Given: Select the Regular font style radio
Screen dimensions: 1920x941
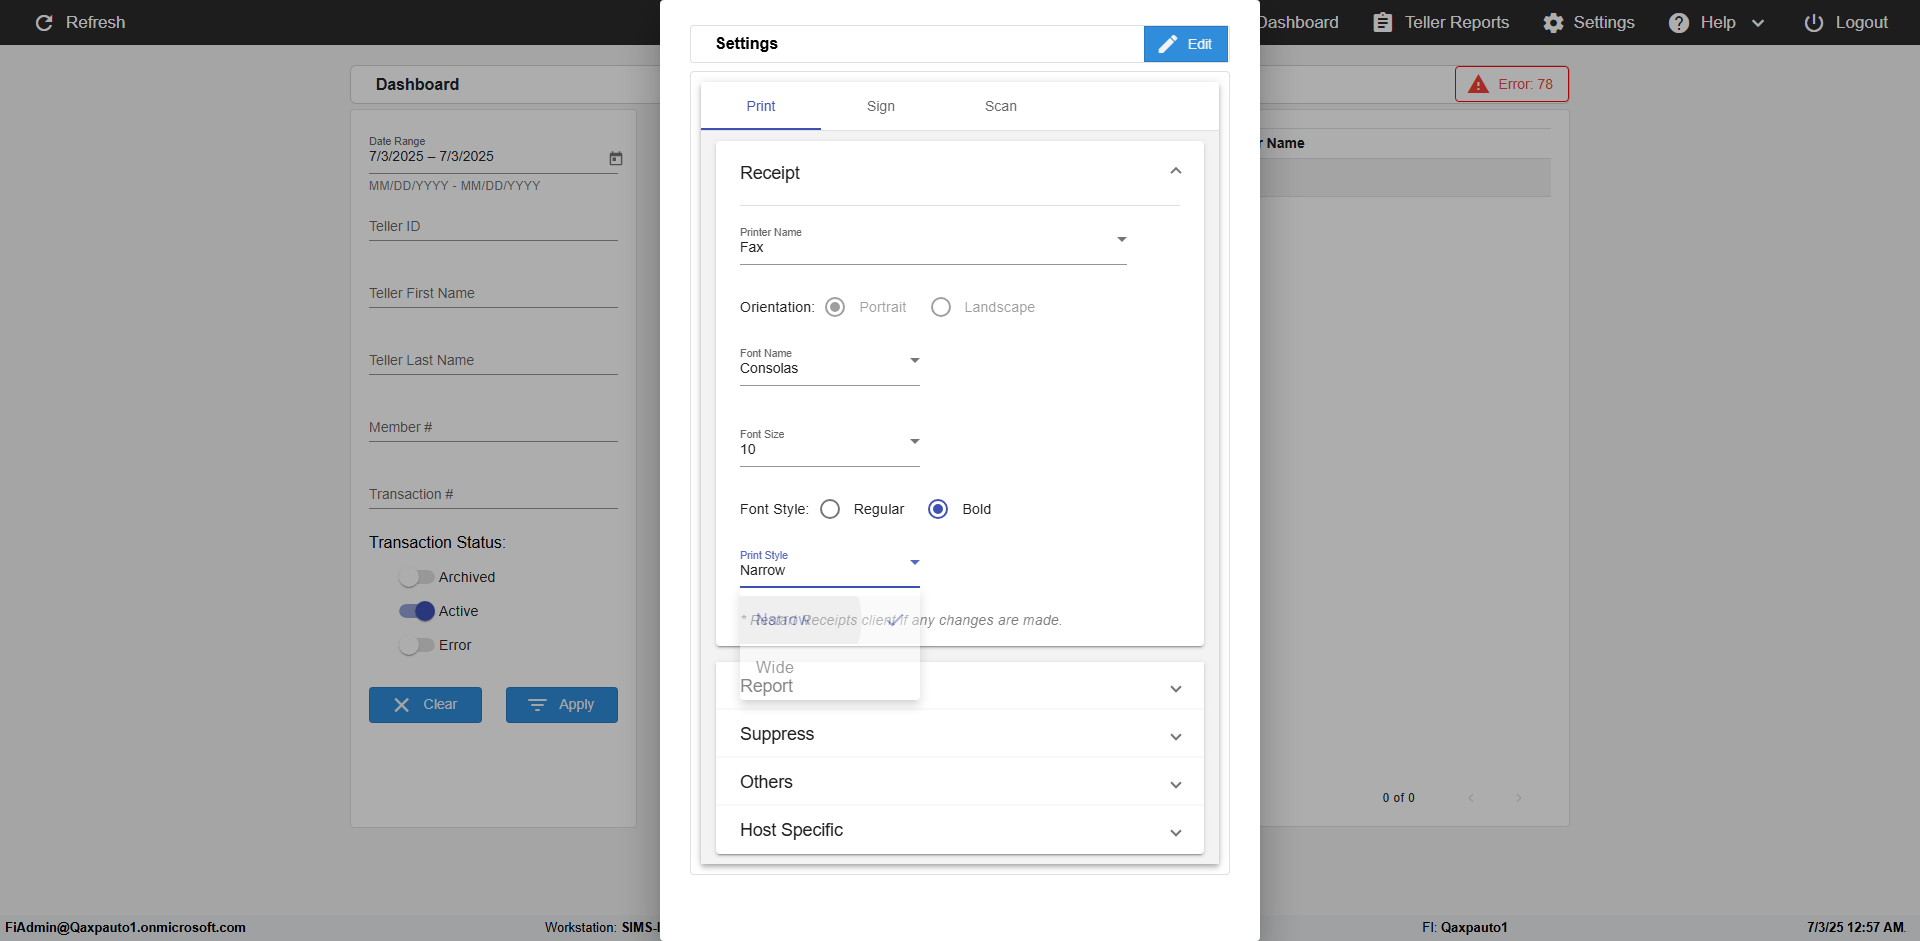Looking at the screenshot, I should (830, 509).
